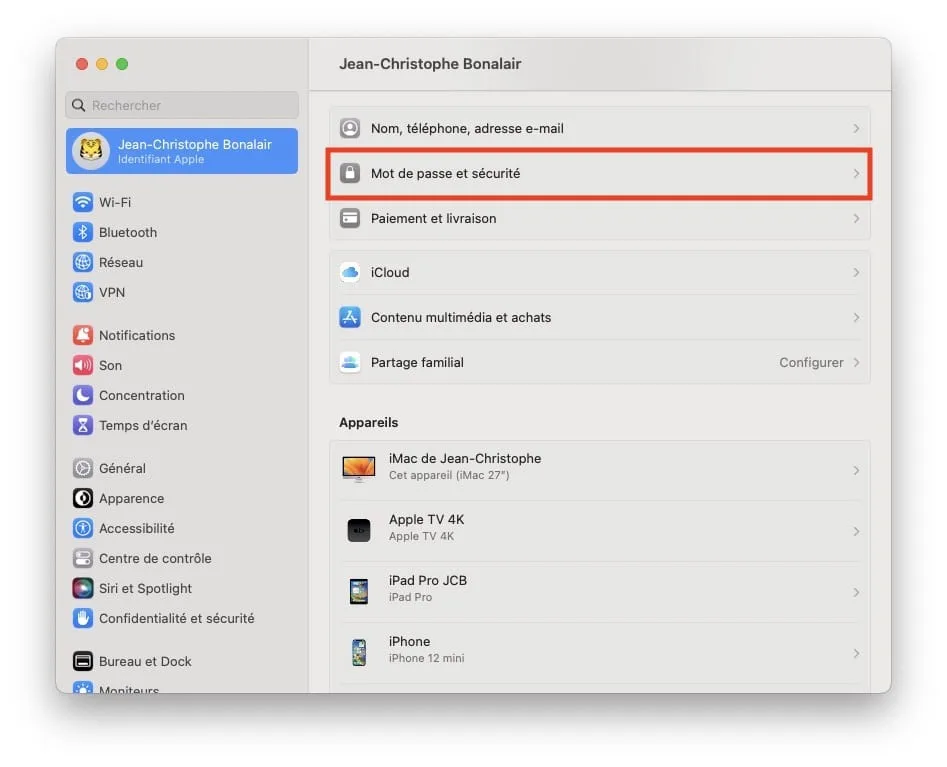Viewport: 947px width, 767px height.
Task: Click in the Rechercher search field
Action: [x=182, y=105]
